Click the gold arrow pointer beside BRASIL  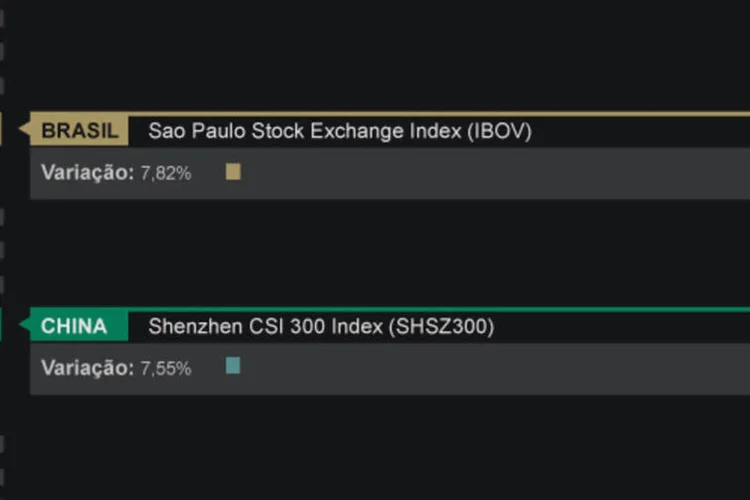pos(24,128)
